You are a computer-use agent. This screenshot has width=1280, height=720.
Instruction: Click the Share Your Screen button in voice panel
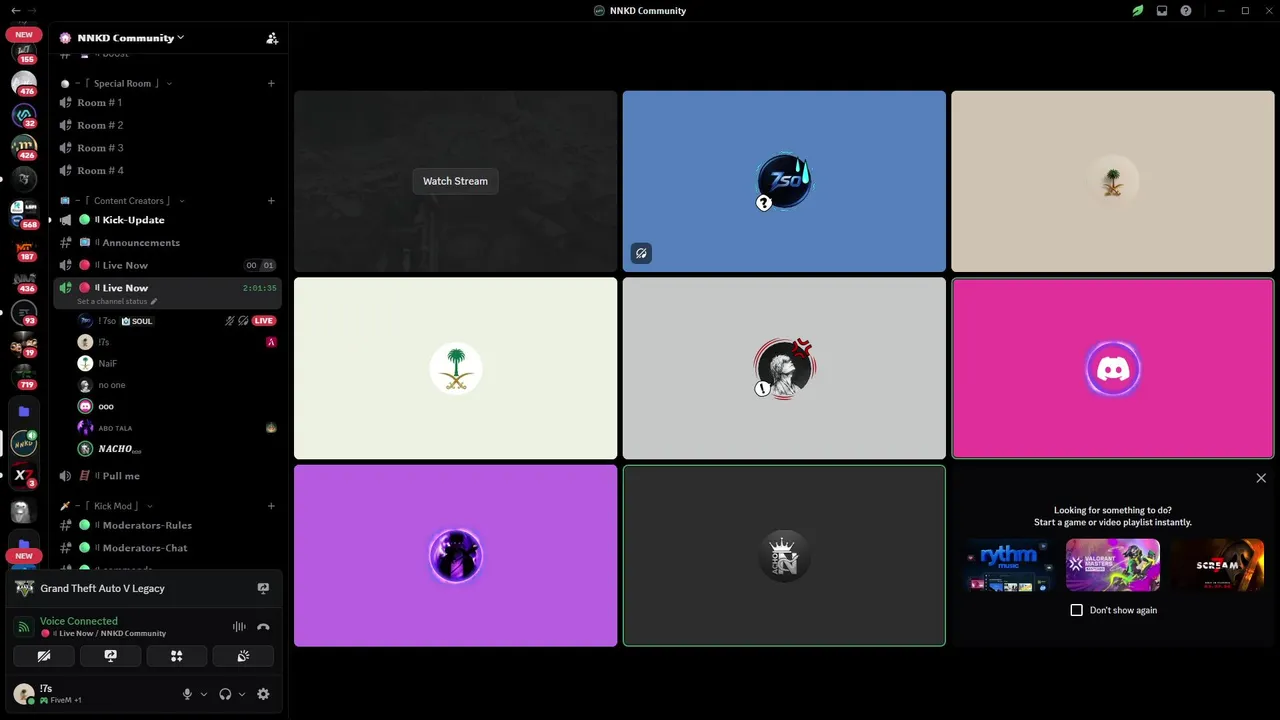[x=110, y=656]
